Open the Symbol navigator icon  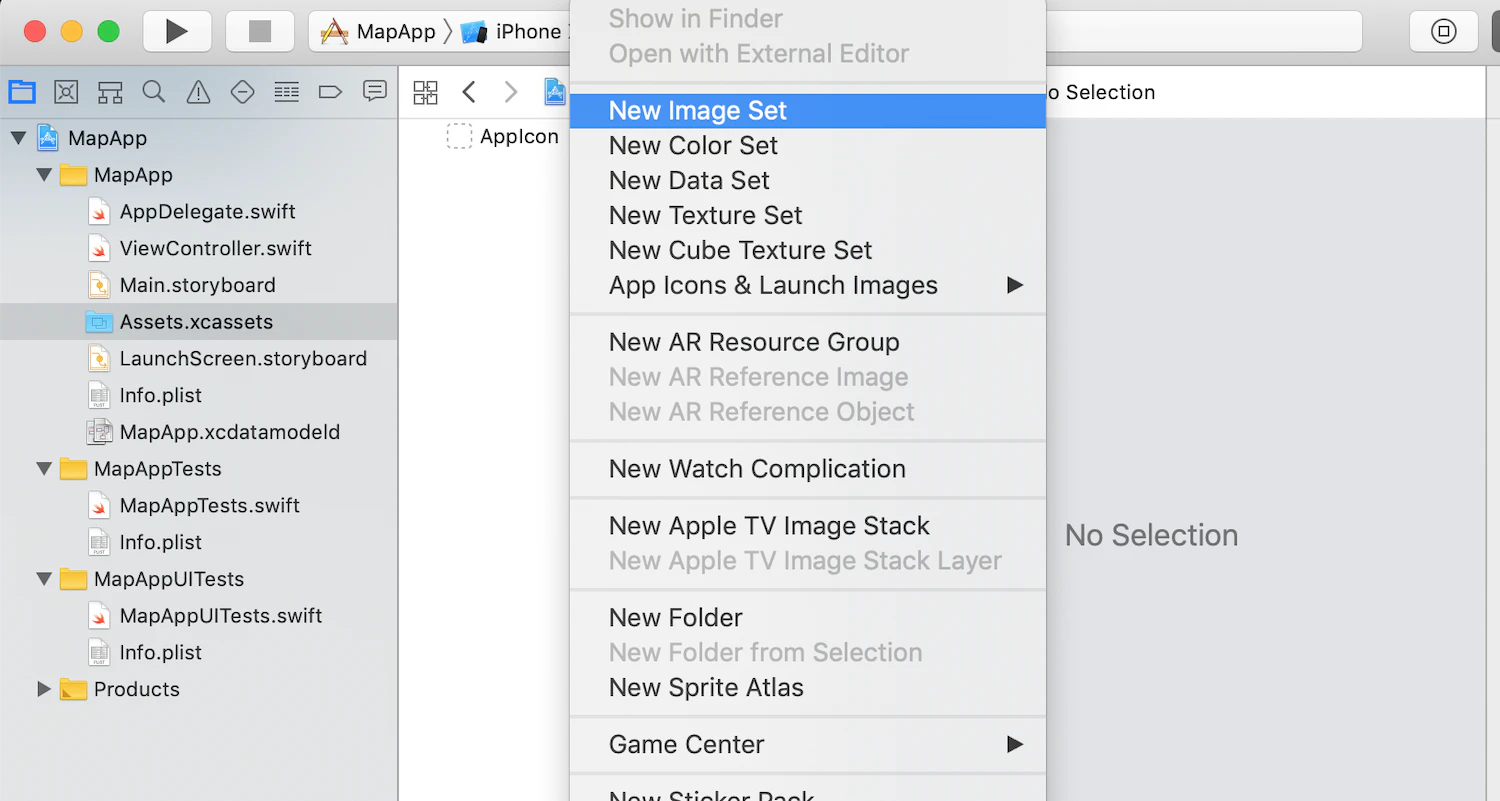click(x=110, y=92)
